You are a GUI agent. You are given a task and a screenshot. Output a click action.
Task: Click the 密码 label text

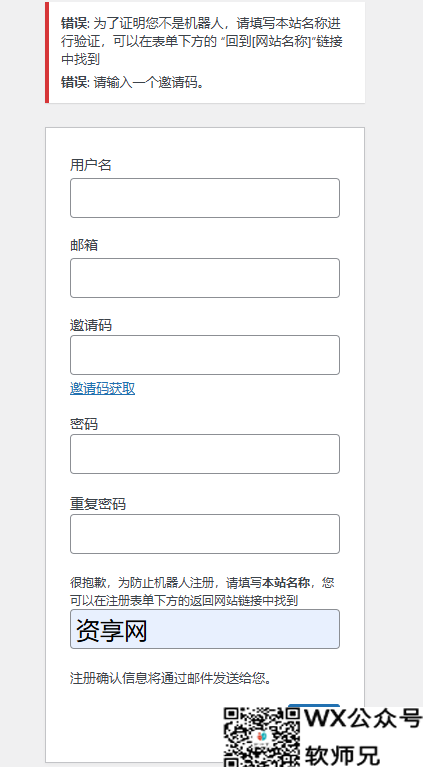coord(84,424)
